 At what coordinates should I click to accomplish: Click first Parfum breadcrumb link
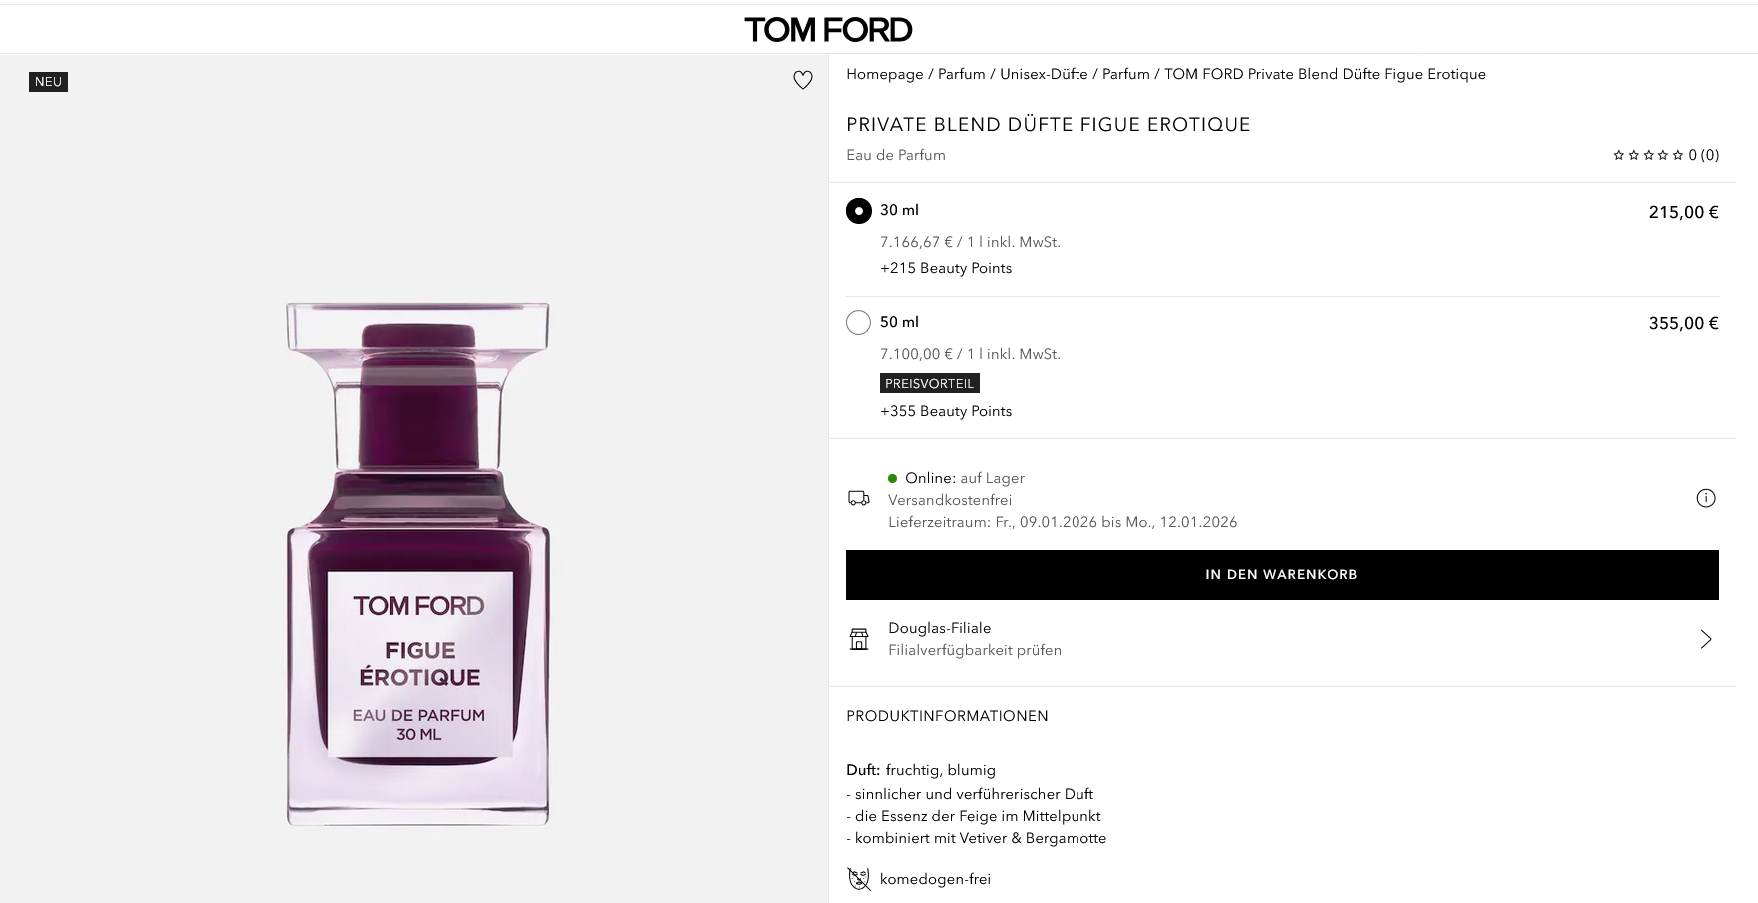961,74
